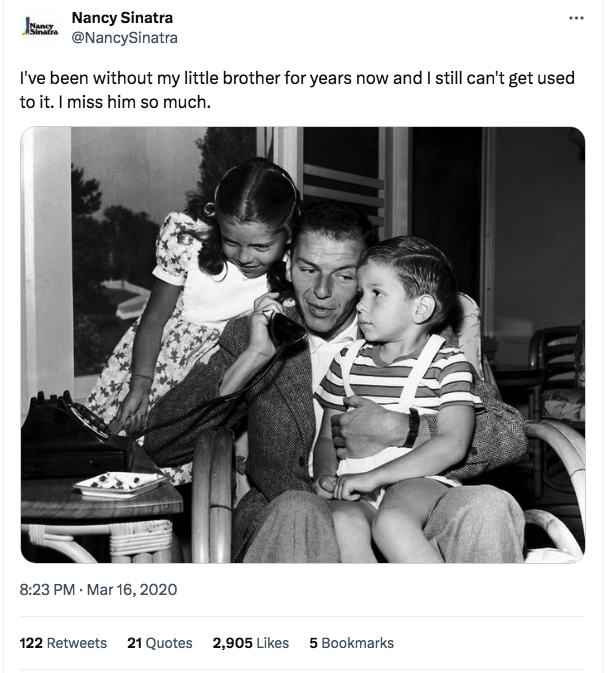608x673 pixels.
Task: Click the wristwatch on the man's arm
Action: [x=412, y=427]
